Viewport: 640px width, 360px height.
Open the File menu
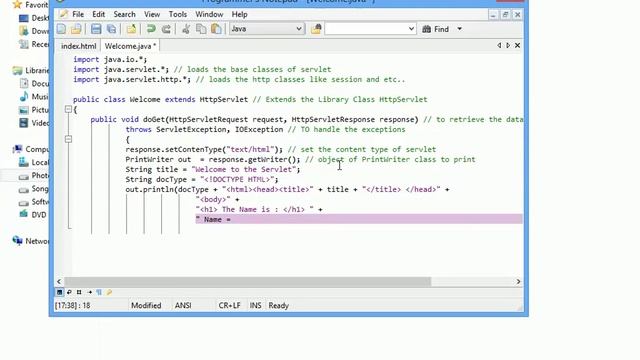78,14
